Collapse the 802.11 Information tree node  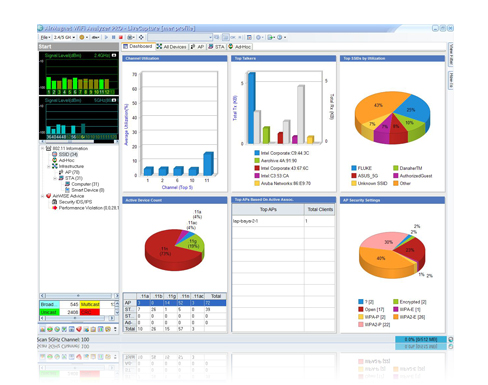[42, 148]
